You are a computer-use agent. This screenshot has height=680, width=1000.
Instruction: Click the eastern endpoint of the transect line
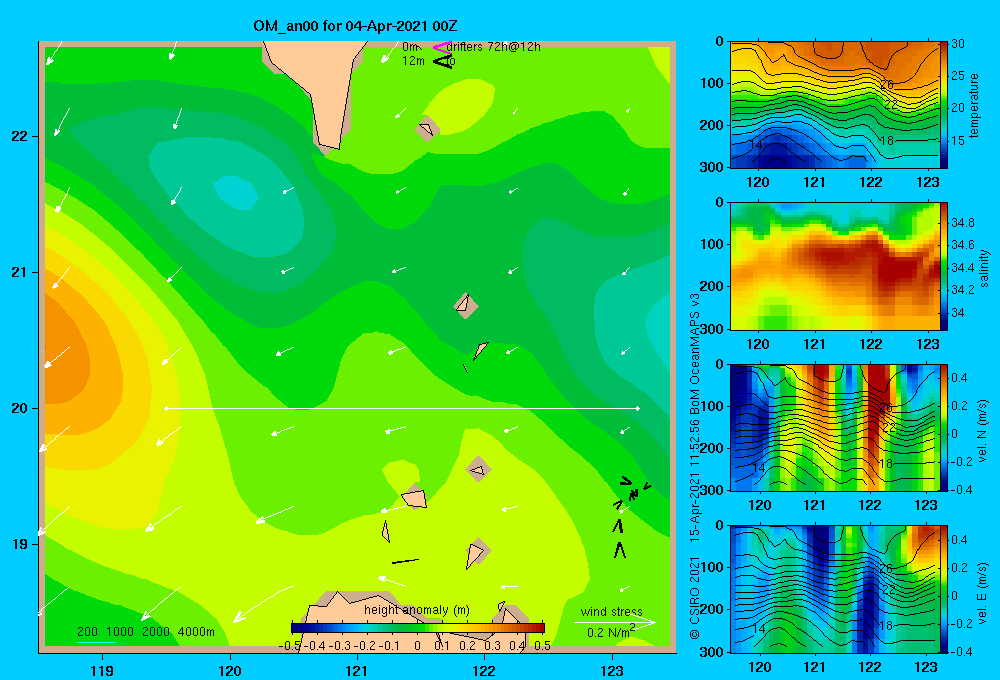(637, 408)
